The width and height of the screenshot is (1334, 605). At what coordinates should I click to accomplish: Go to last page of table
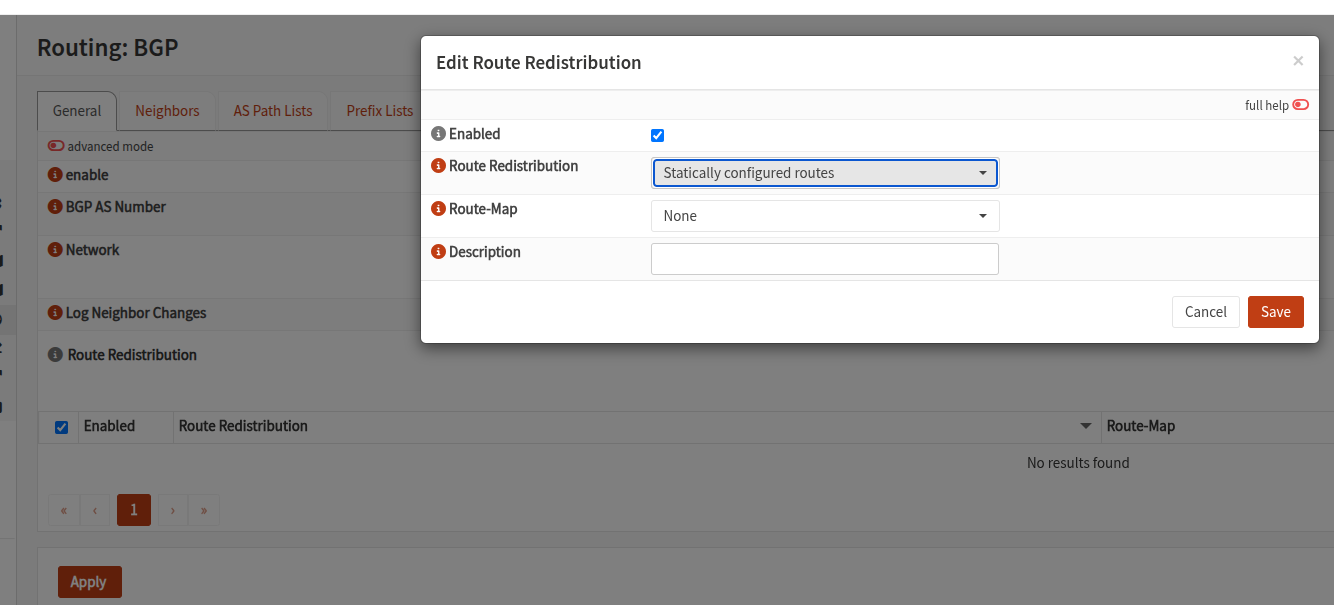pos(204,510)
